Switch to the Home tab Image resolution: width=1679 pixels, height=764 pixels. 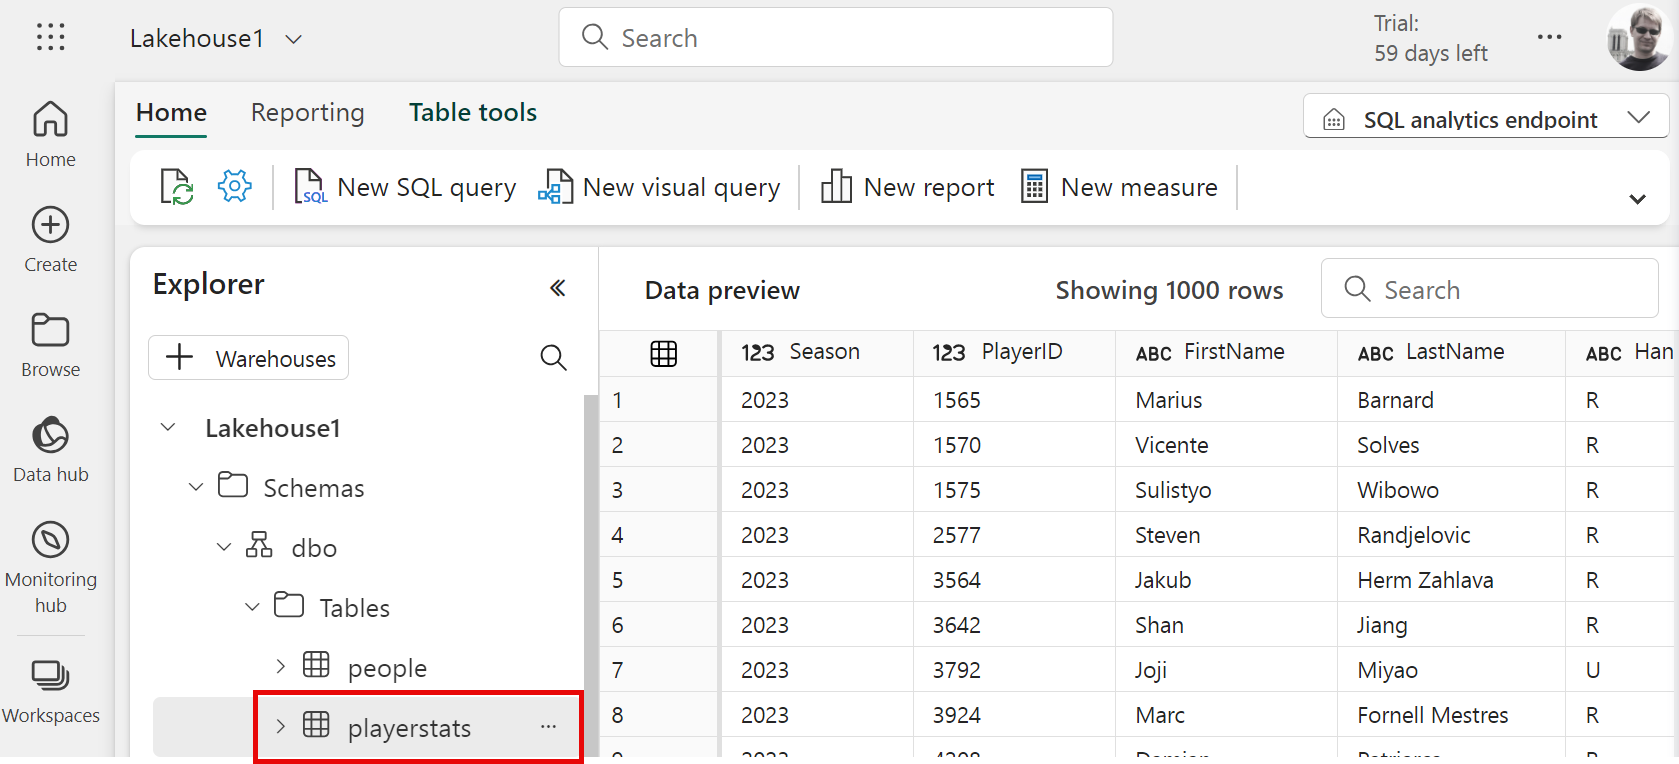point(171,113)
